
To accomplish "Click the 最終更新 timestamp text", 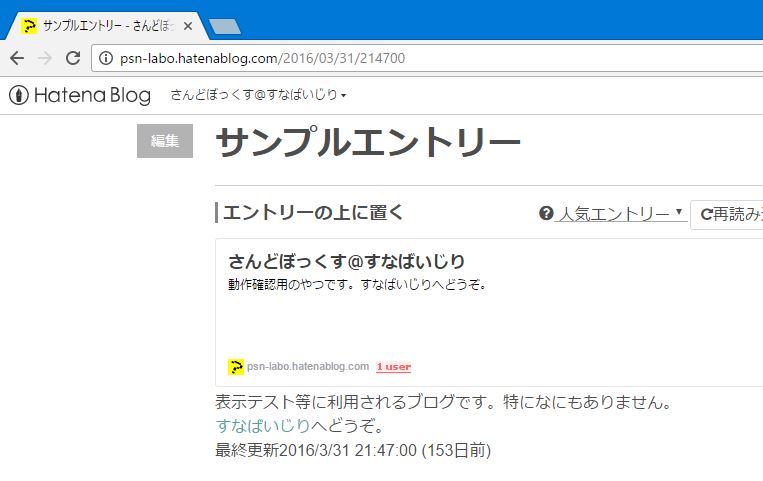I will point(353,450).
